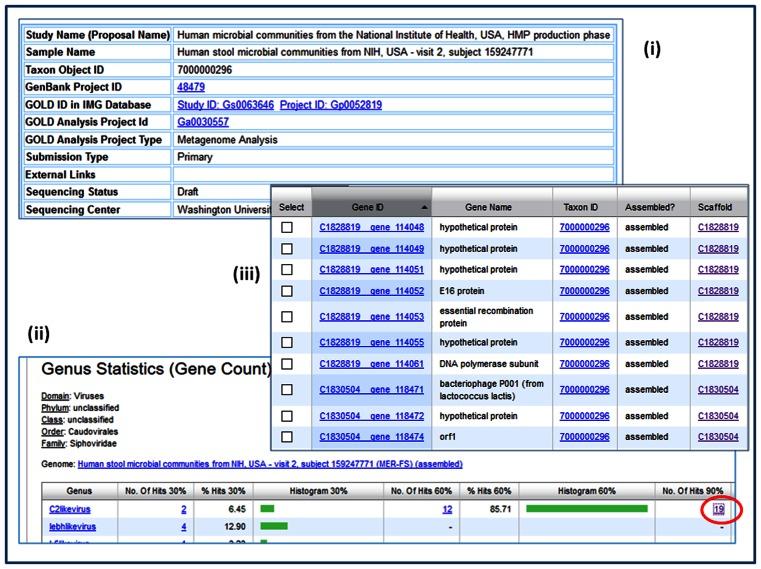
Task: Select '12.90' percent hits value
Action: click(x=234, y=527)
